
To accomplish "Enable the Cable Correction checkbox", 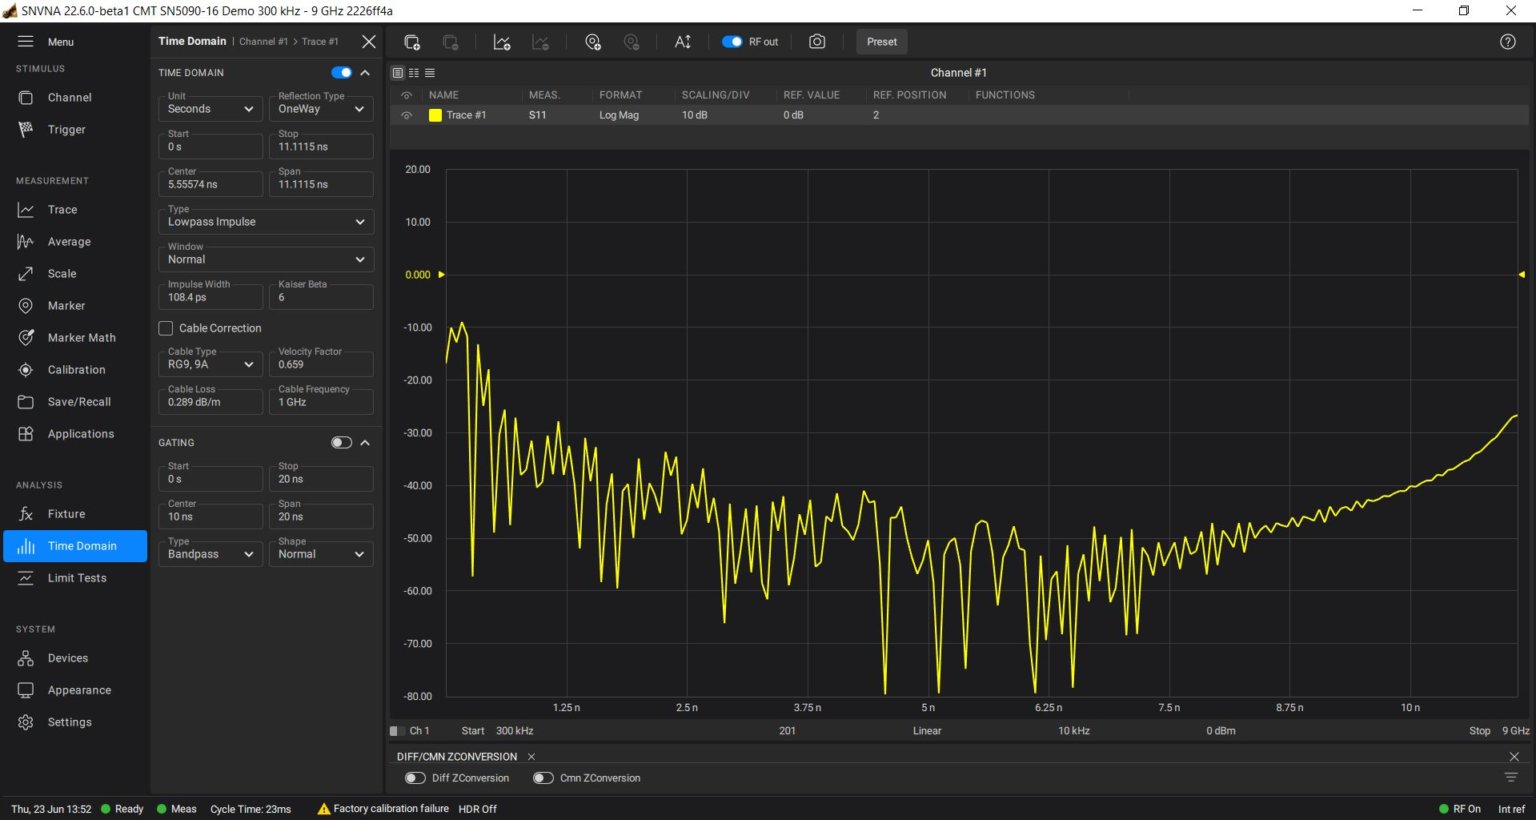I will coord(165,328).
